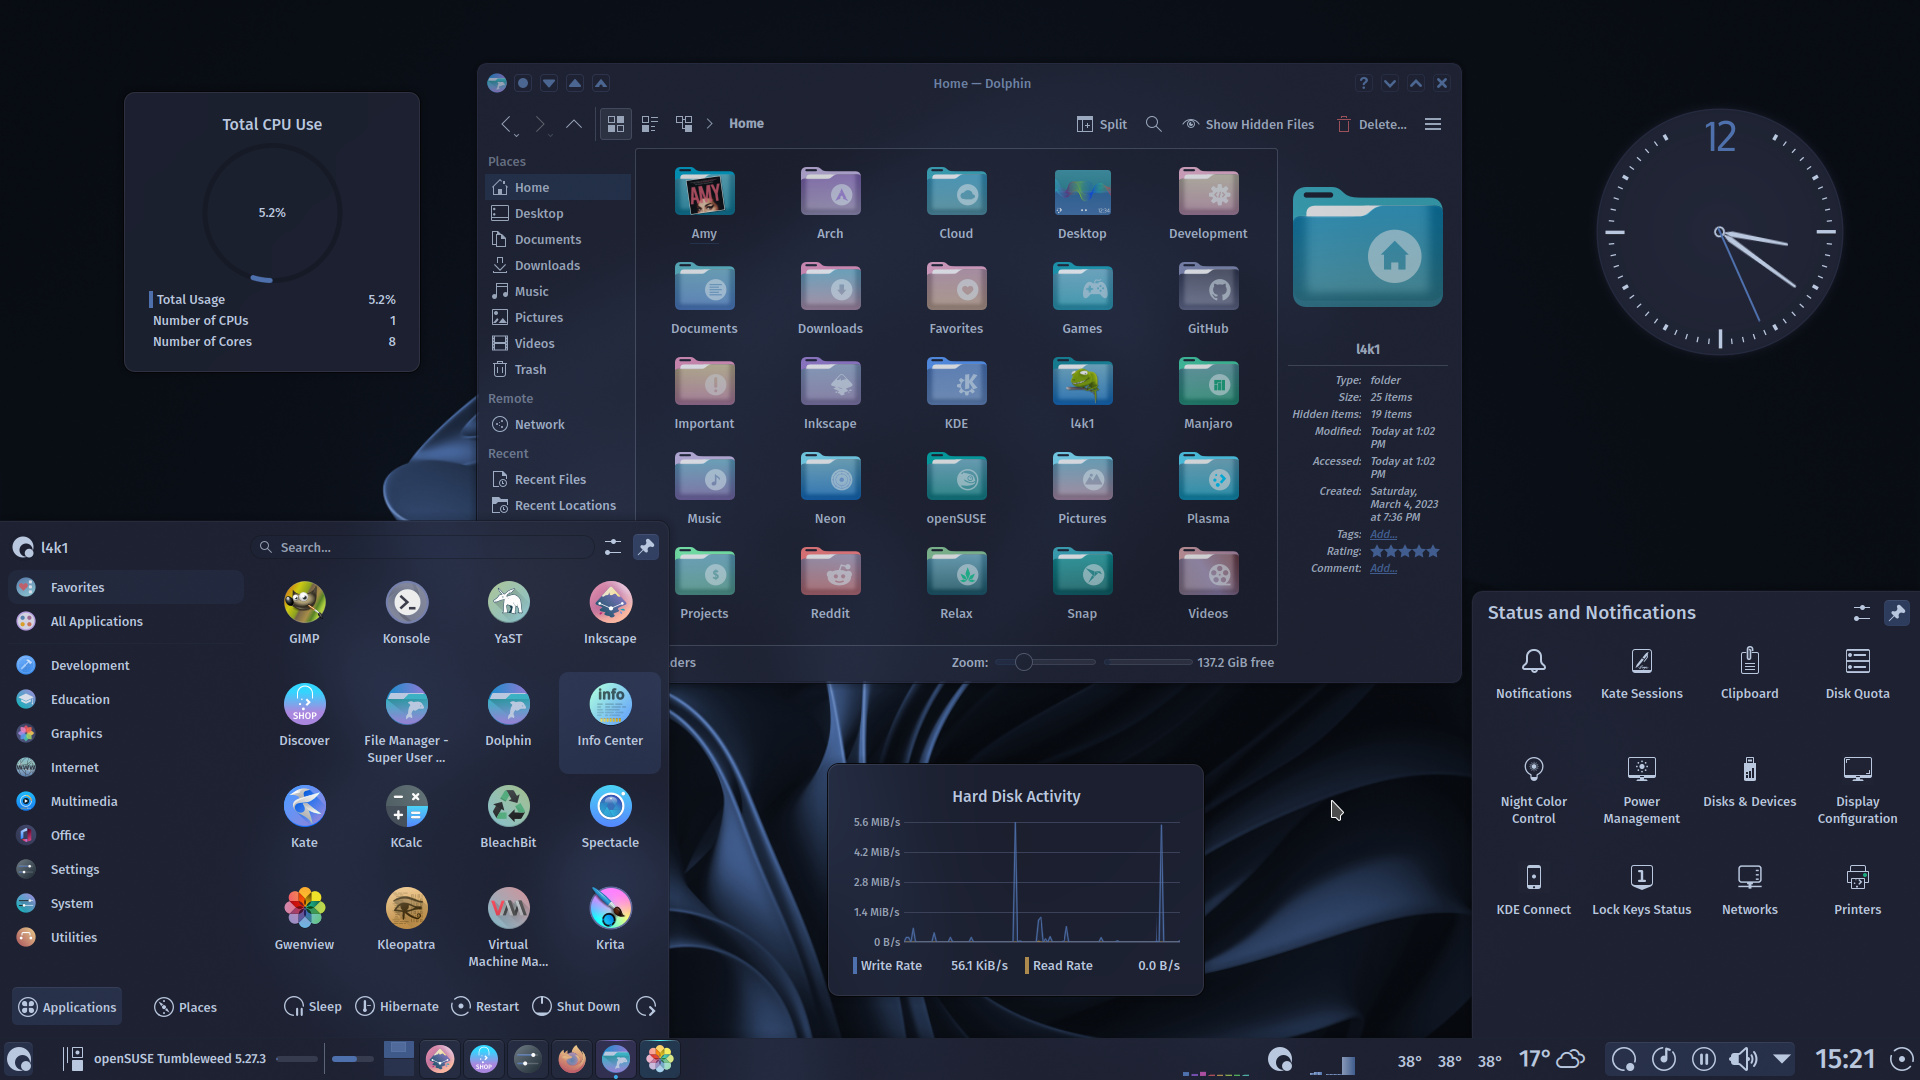
Task: Open the Dolphin hamburger menu
Action: [1432, 123]
